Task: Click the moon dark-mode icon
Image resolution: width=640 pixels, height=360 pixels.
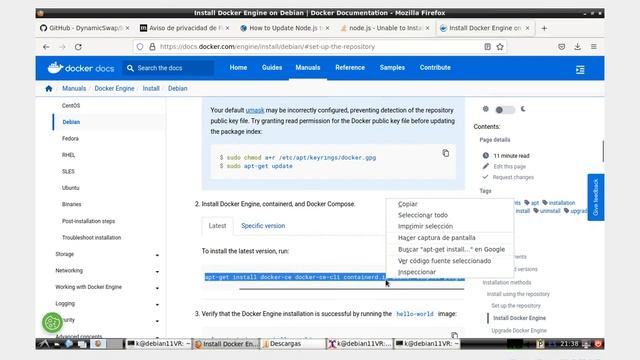Action: [x=523, y=109]
